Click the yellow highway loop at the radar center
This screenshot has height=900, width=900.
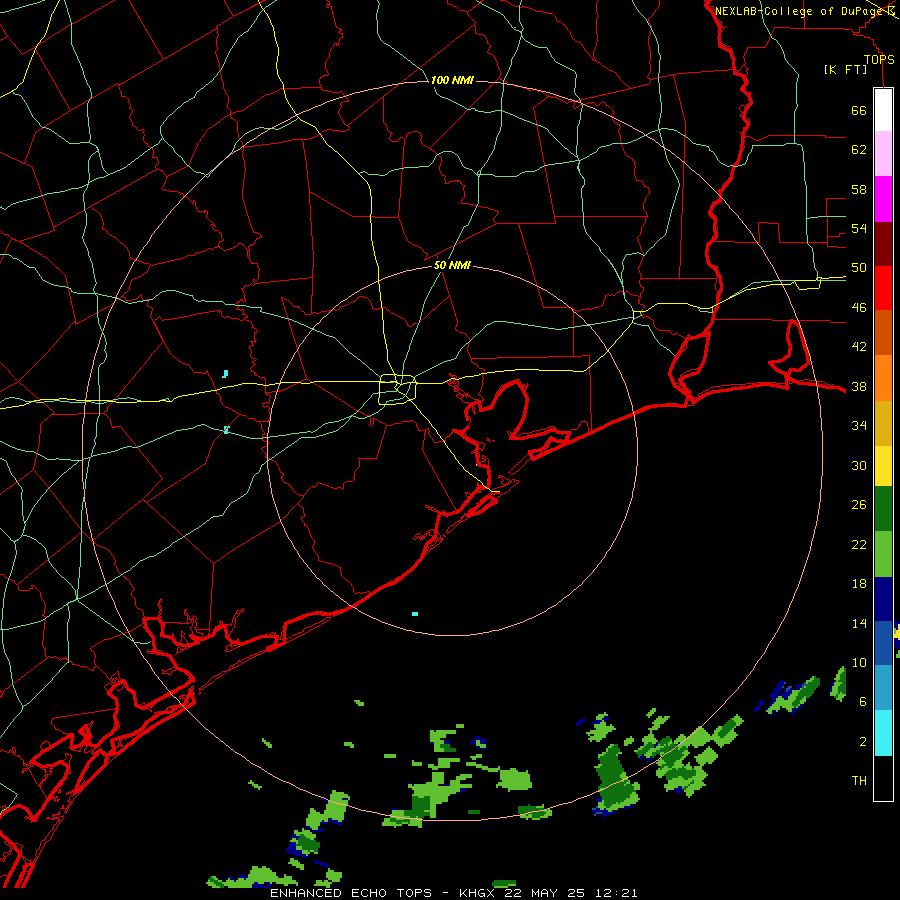pos(398,389)
